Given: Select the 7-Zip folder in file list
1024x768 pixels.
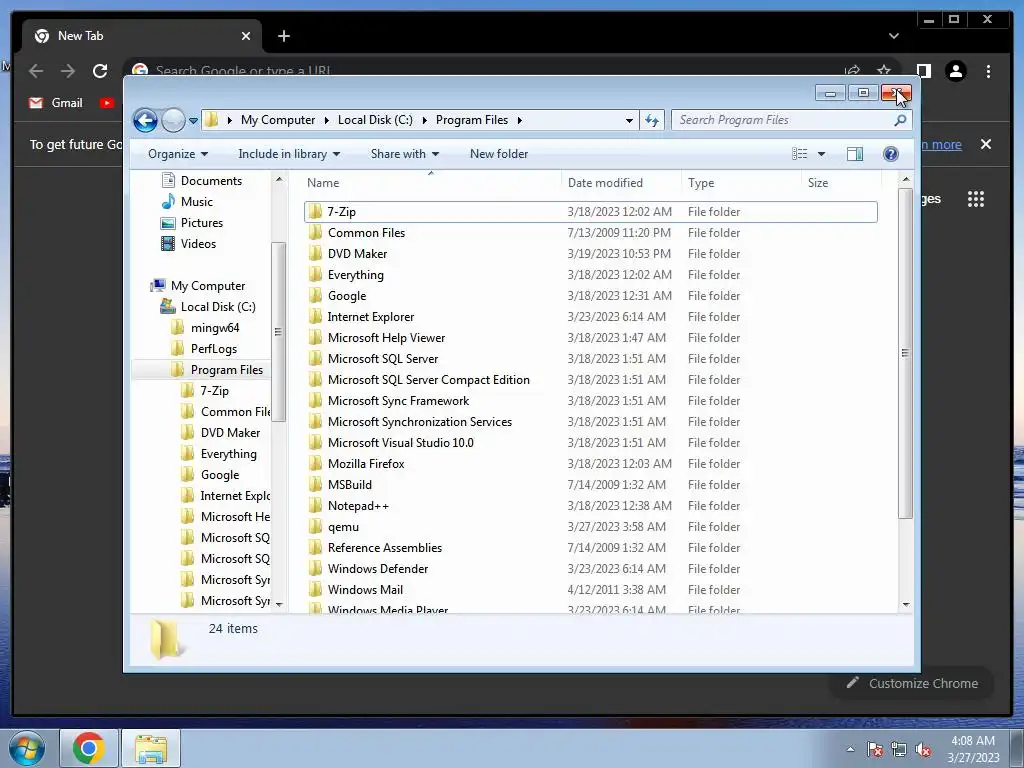Looking at the screenshot, I should (x=590, y=212).
